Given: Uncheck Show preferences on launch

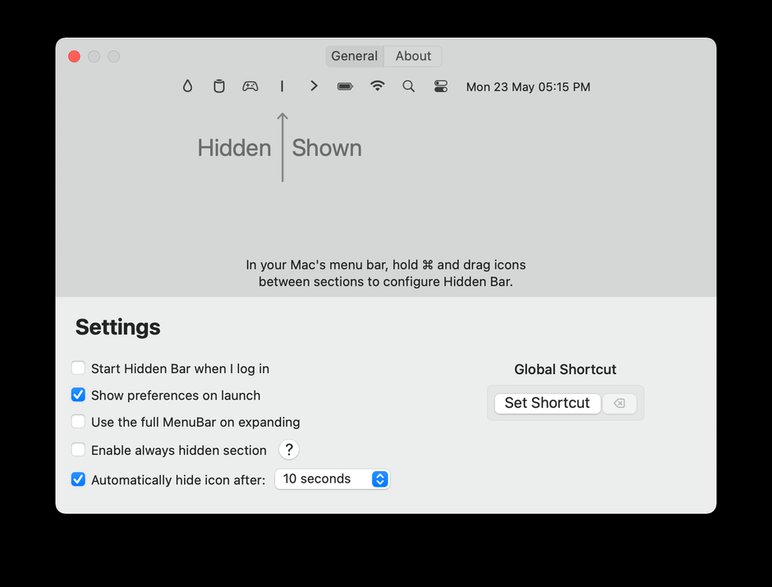Looking at the screenshot, I should pyautogui.click(x=78, y=394).
